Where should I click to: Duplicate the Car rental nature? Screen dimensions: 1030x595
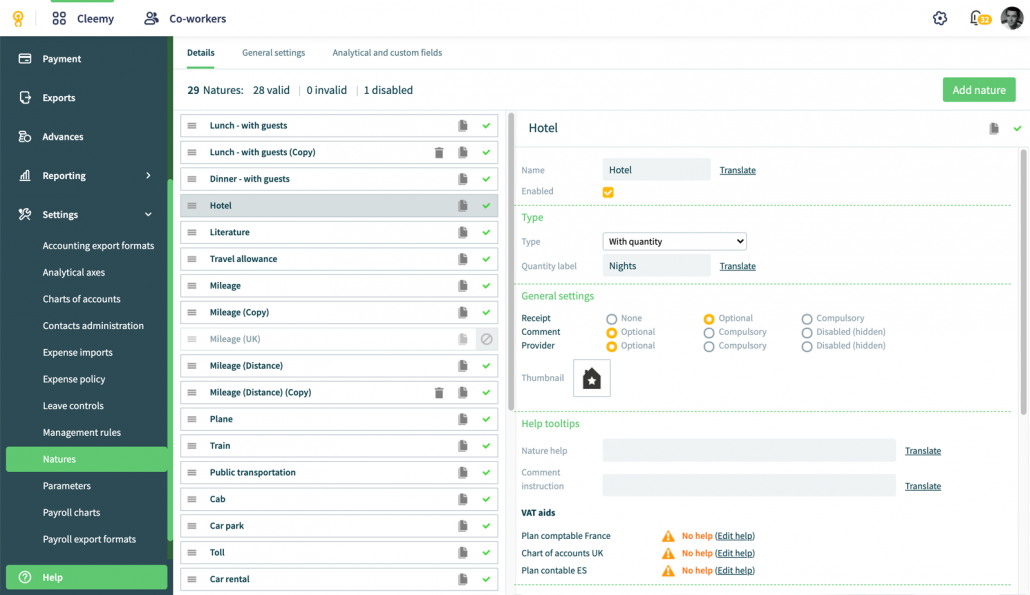[463, 579]
